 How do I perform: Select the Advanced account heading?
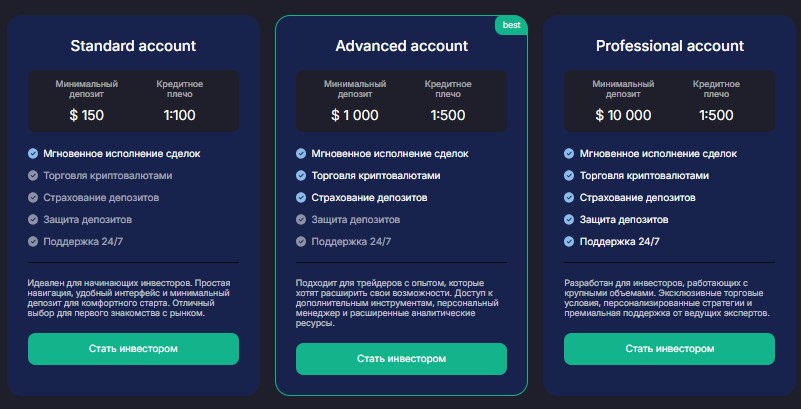[402, 46]
